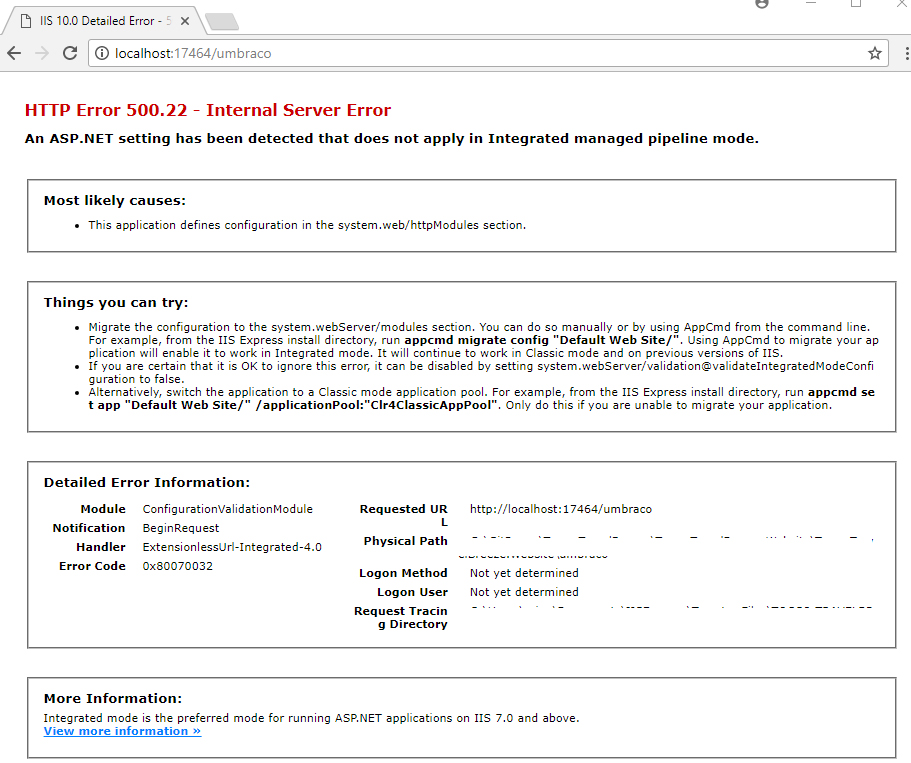Click the error code 0x80070032

[x=177, y=566]
